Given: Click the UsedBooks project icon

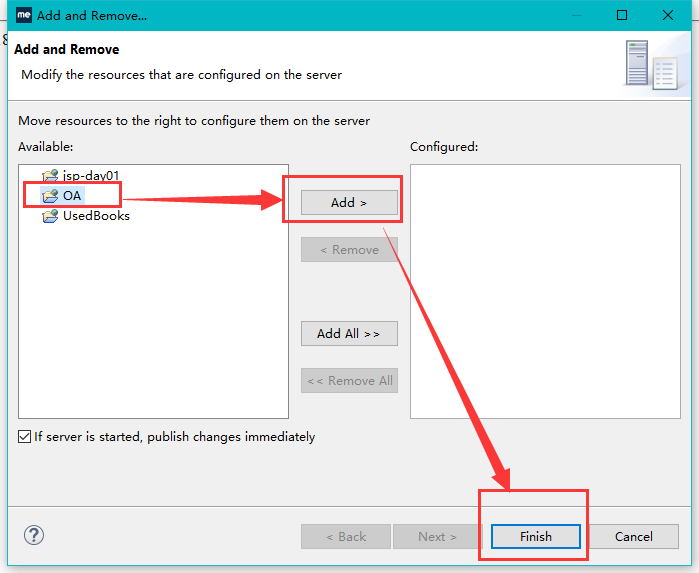Looking at the screenshot, I should (50, 216).
